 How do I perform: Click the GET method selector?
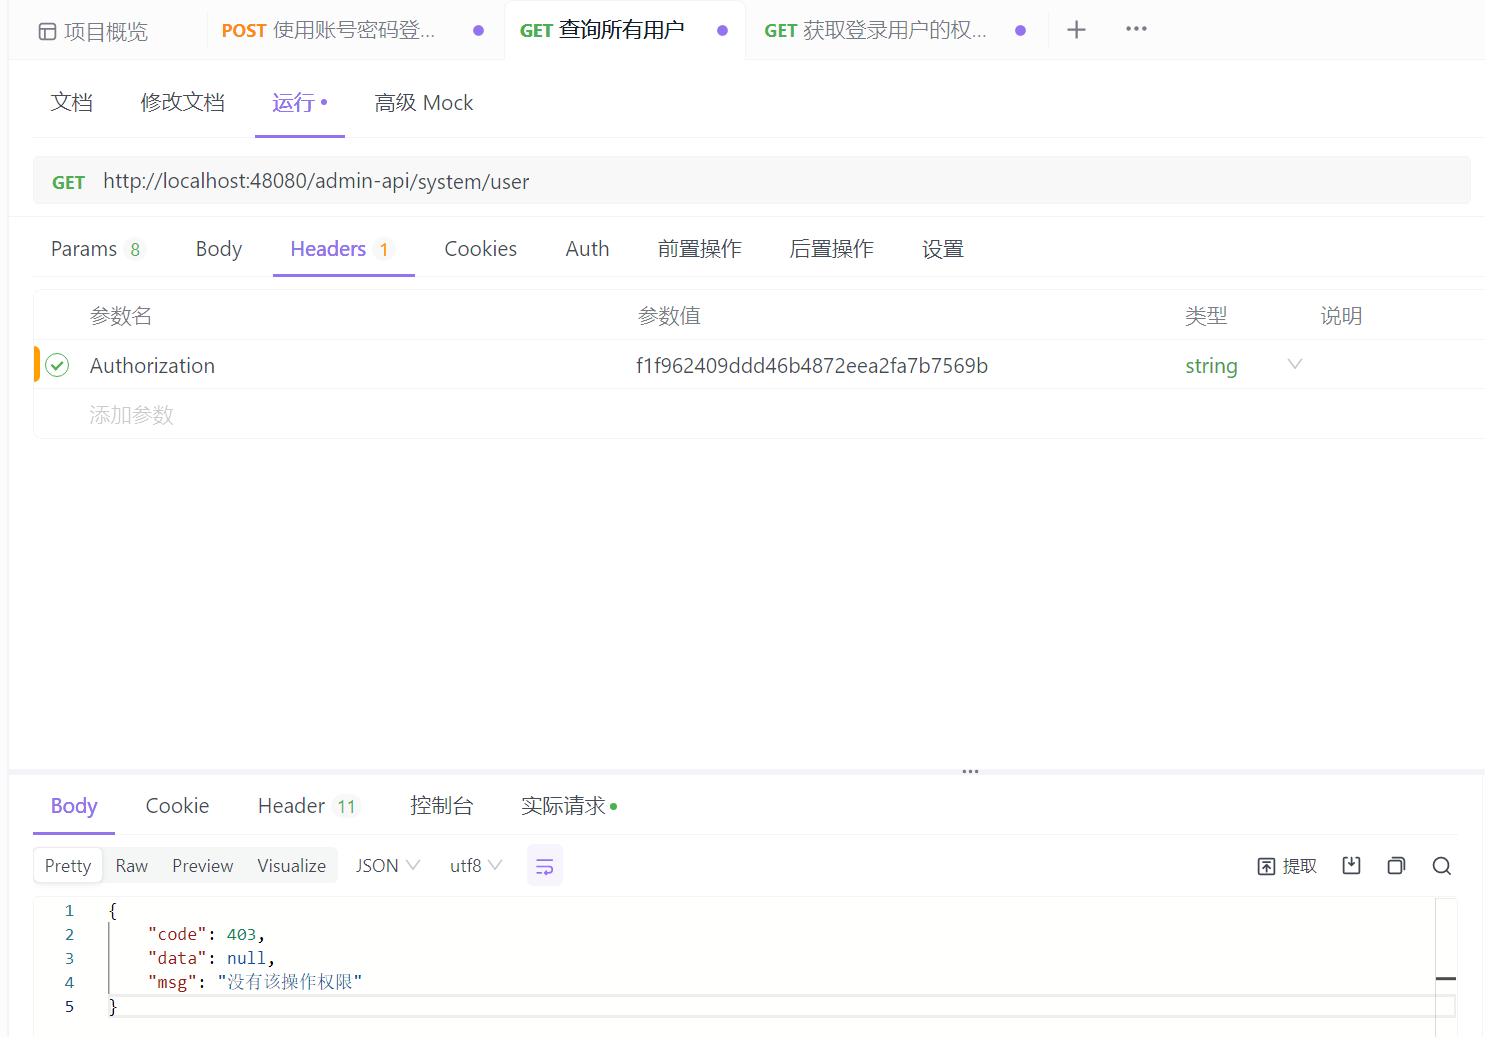68,182
